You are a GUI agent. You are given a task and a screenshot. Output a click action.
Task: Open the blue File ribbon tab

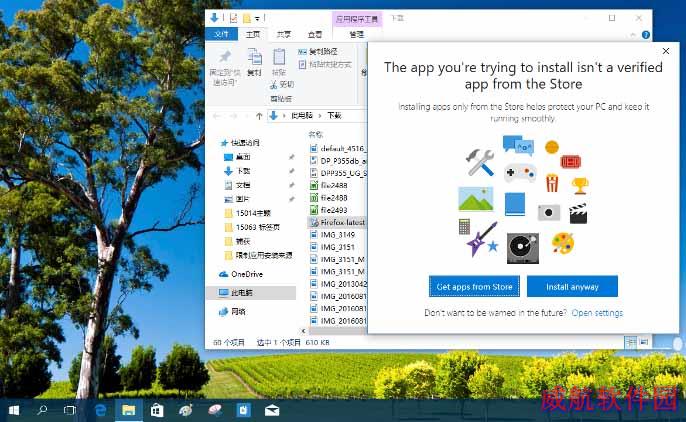[221, 34]
